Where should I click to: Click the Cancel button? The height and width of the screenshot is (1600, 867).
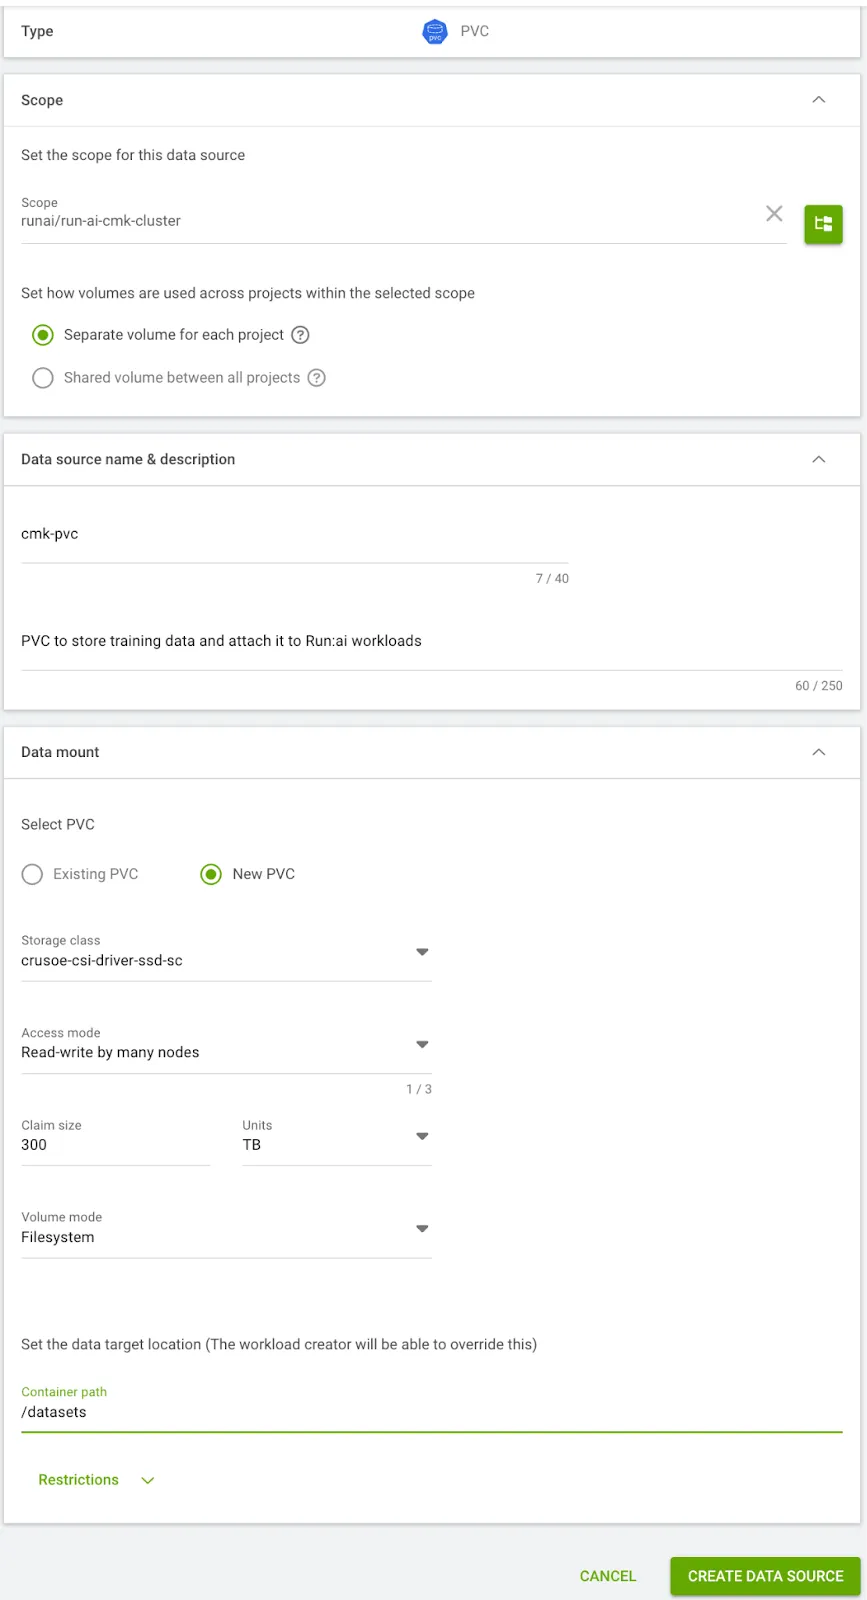(x=607, y=1576)
